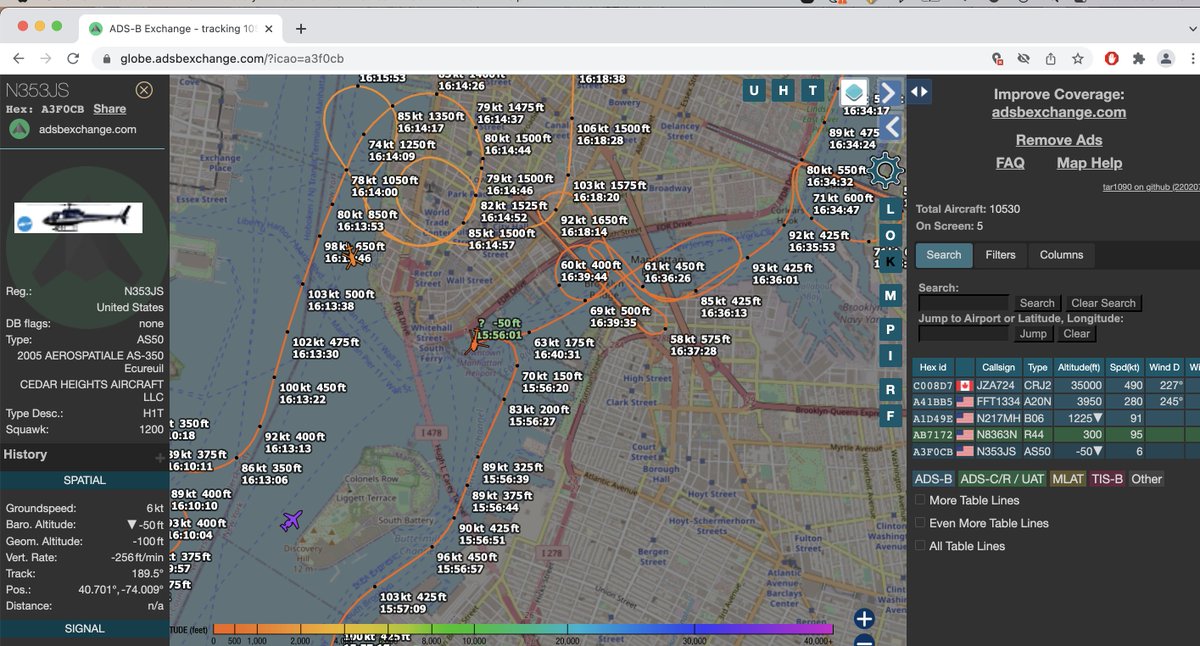Click the purple airplane icon on map
The height and width of the screenshot is (646, 1200).
point(291,521)
